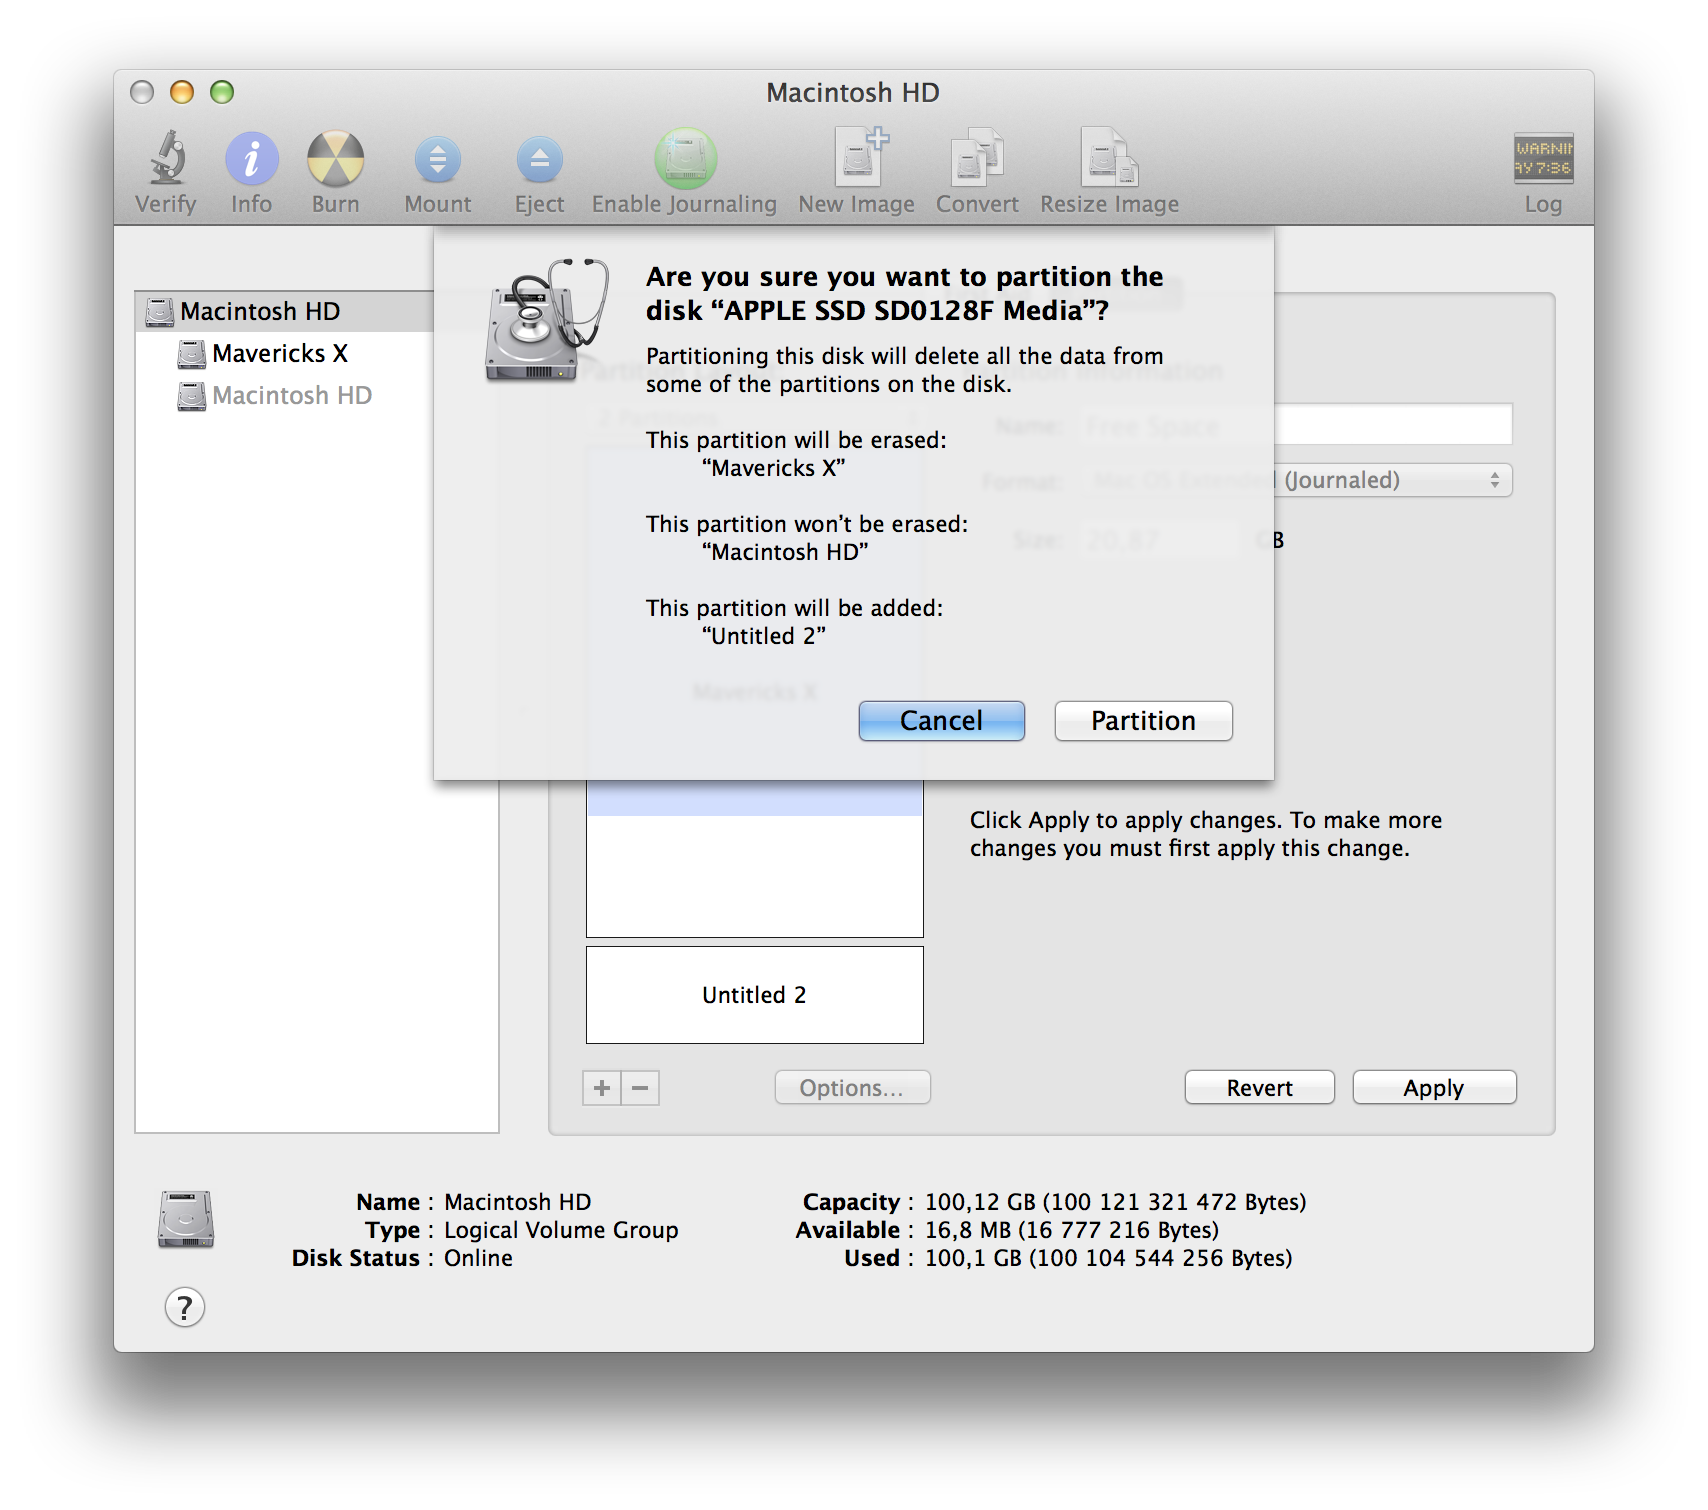Open the Format (Journaled) dropdown
This screenshot has width=1708, height=1510.
(x=1393, y=480)
